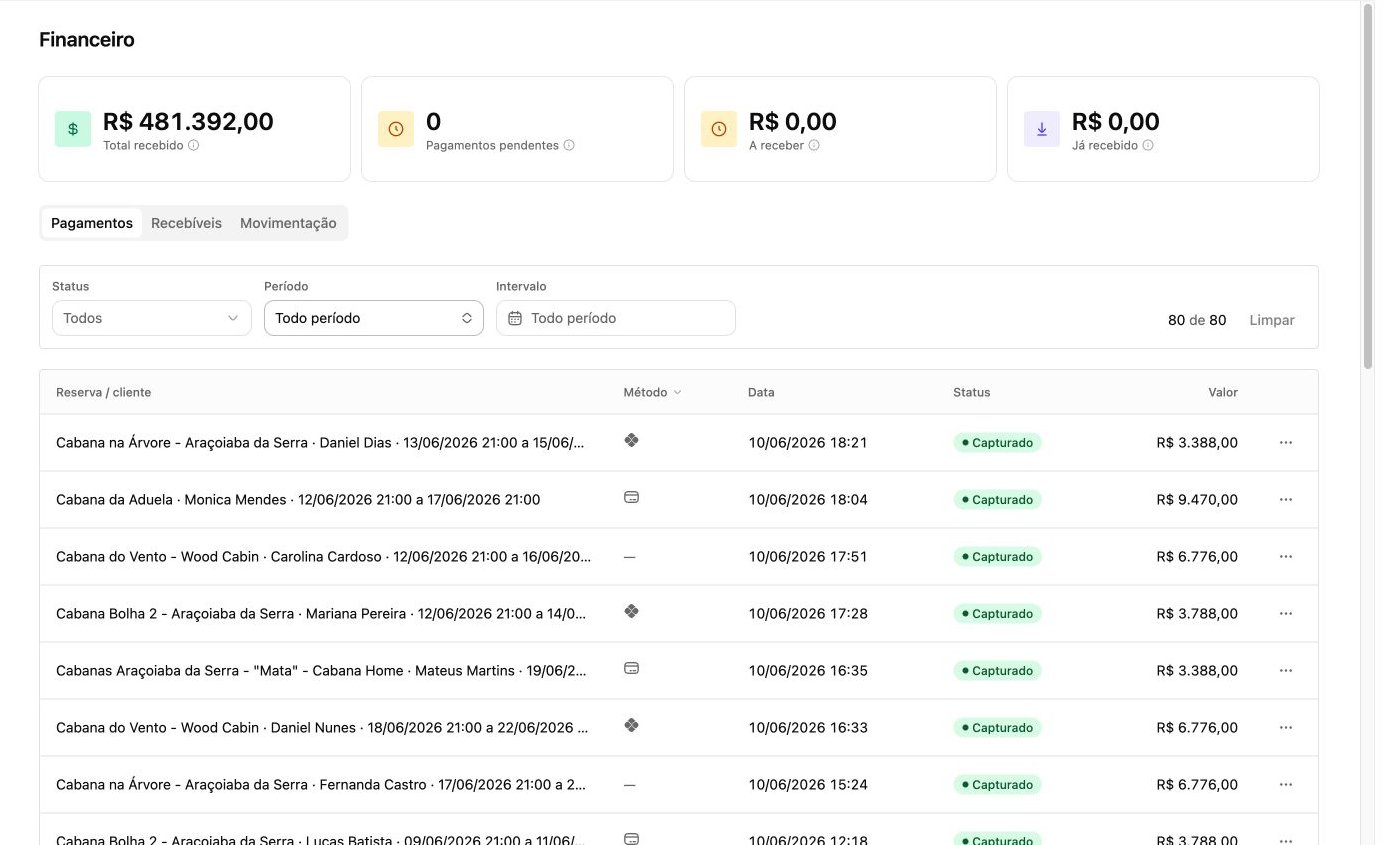Open the Status dropdown showing Todos
The width and height of the screenshot is (1390, 845).
152,318
